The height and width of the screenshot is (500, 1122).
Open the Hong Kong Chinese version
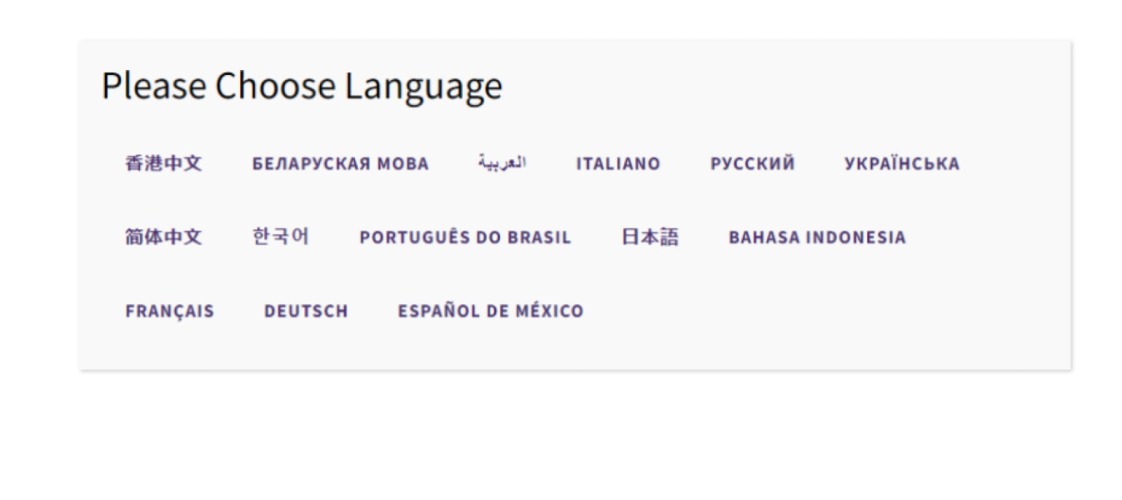(163, 164)
